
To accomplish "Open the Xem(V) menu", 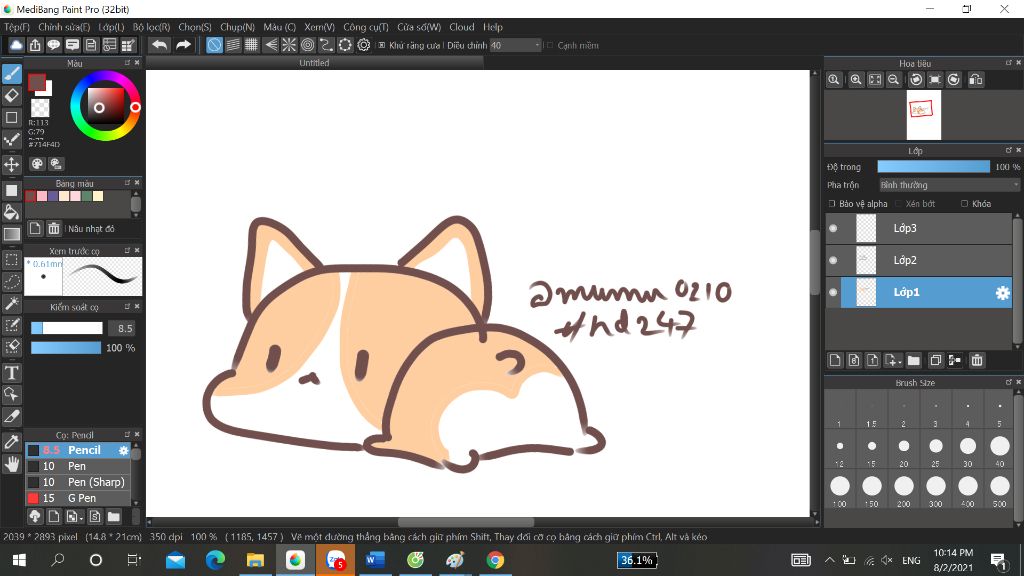I will 319,27.
